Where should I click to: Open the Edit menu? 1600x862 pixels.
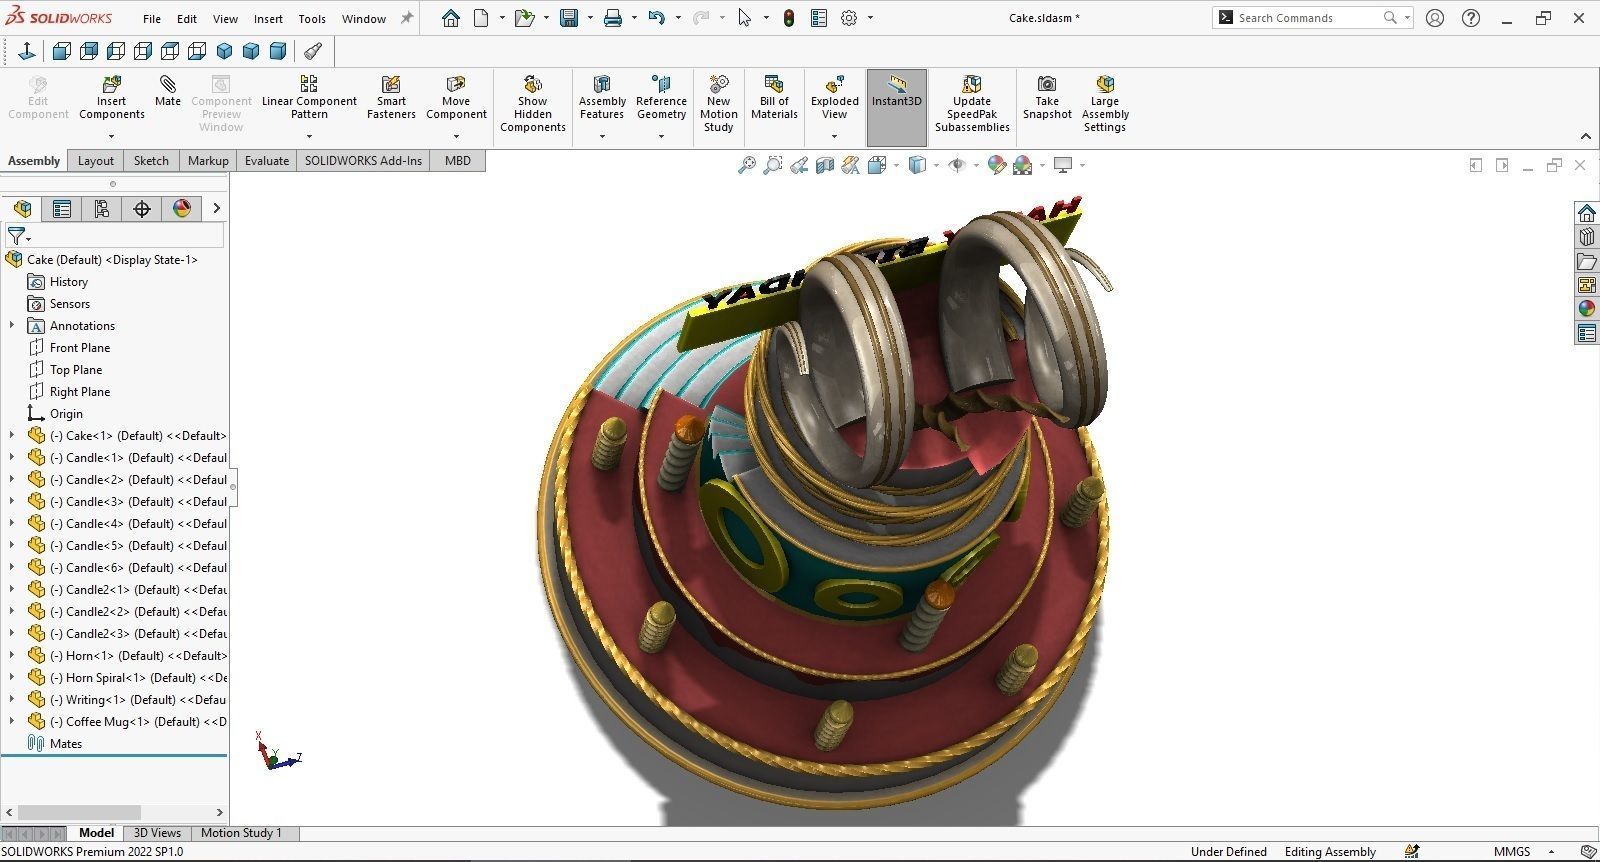187,18
